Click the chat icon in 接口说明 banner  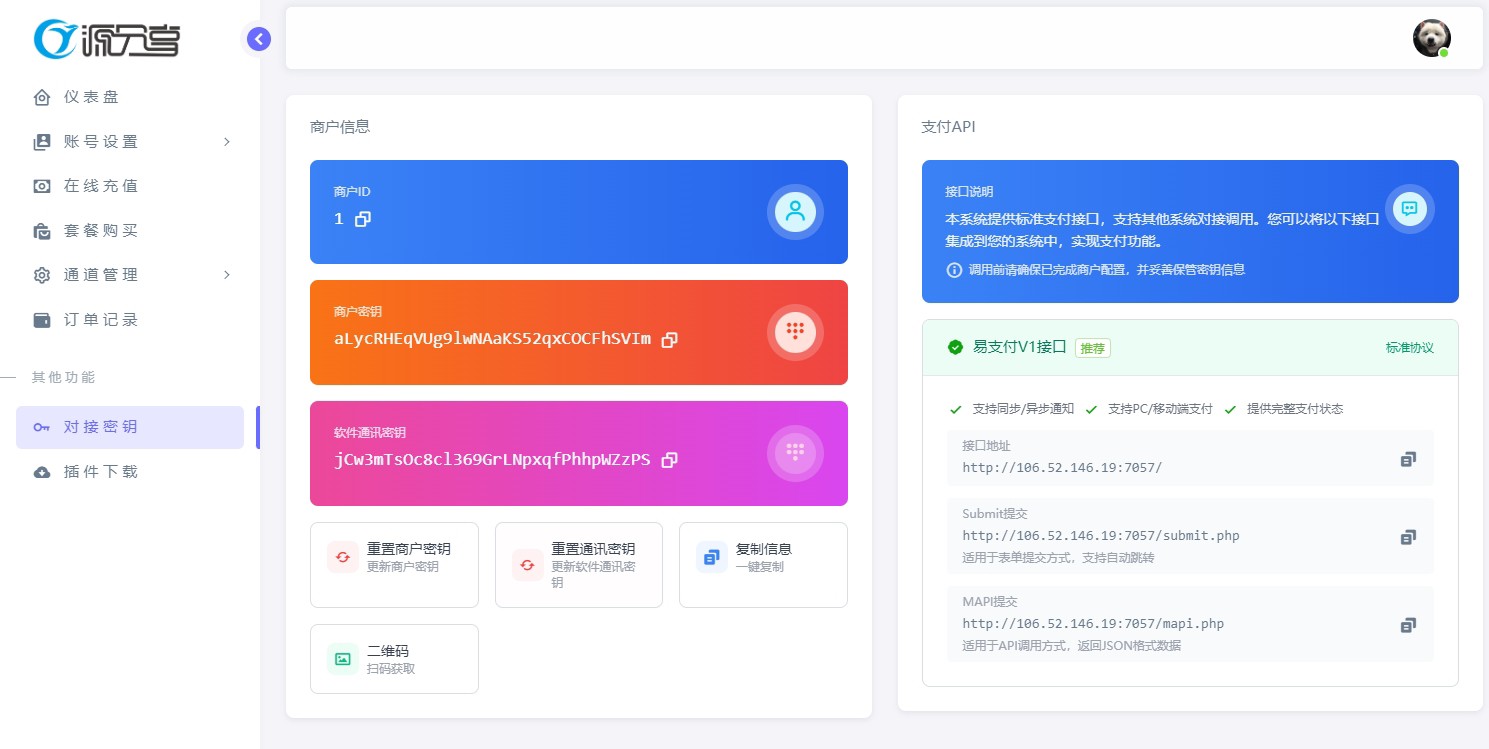tap(1409, 209)
